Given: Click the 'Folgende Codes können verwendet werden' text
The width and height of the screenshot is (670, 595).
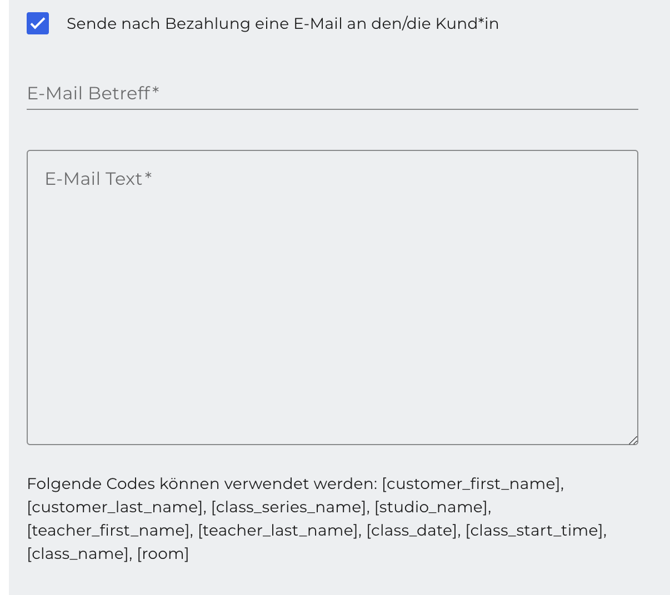Looking at the screenshot, I should point(202,484).
